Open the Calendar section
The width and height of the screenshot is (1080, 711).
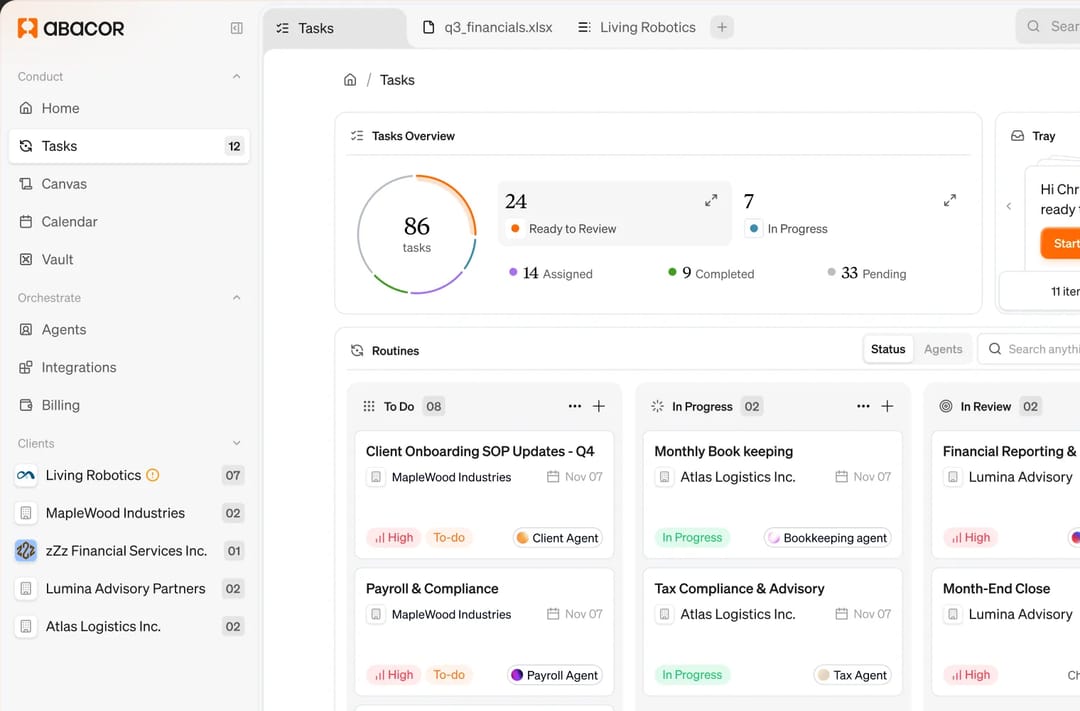(129, 222)
